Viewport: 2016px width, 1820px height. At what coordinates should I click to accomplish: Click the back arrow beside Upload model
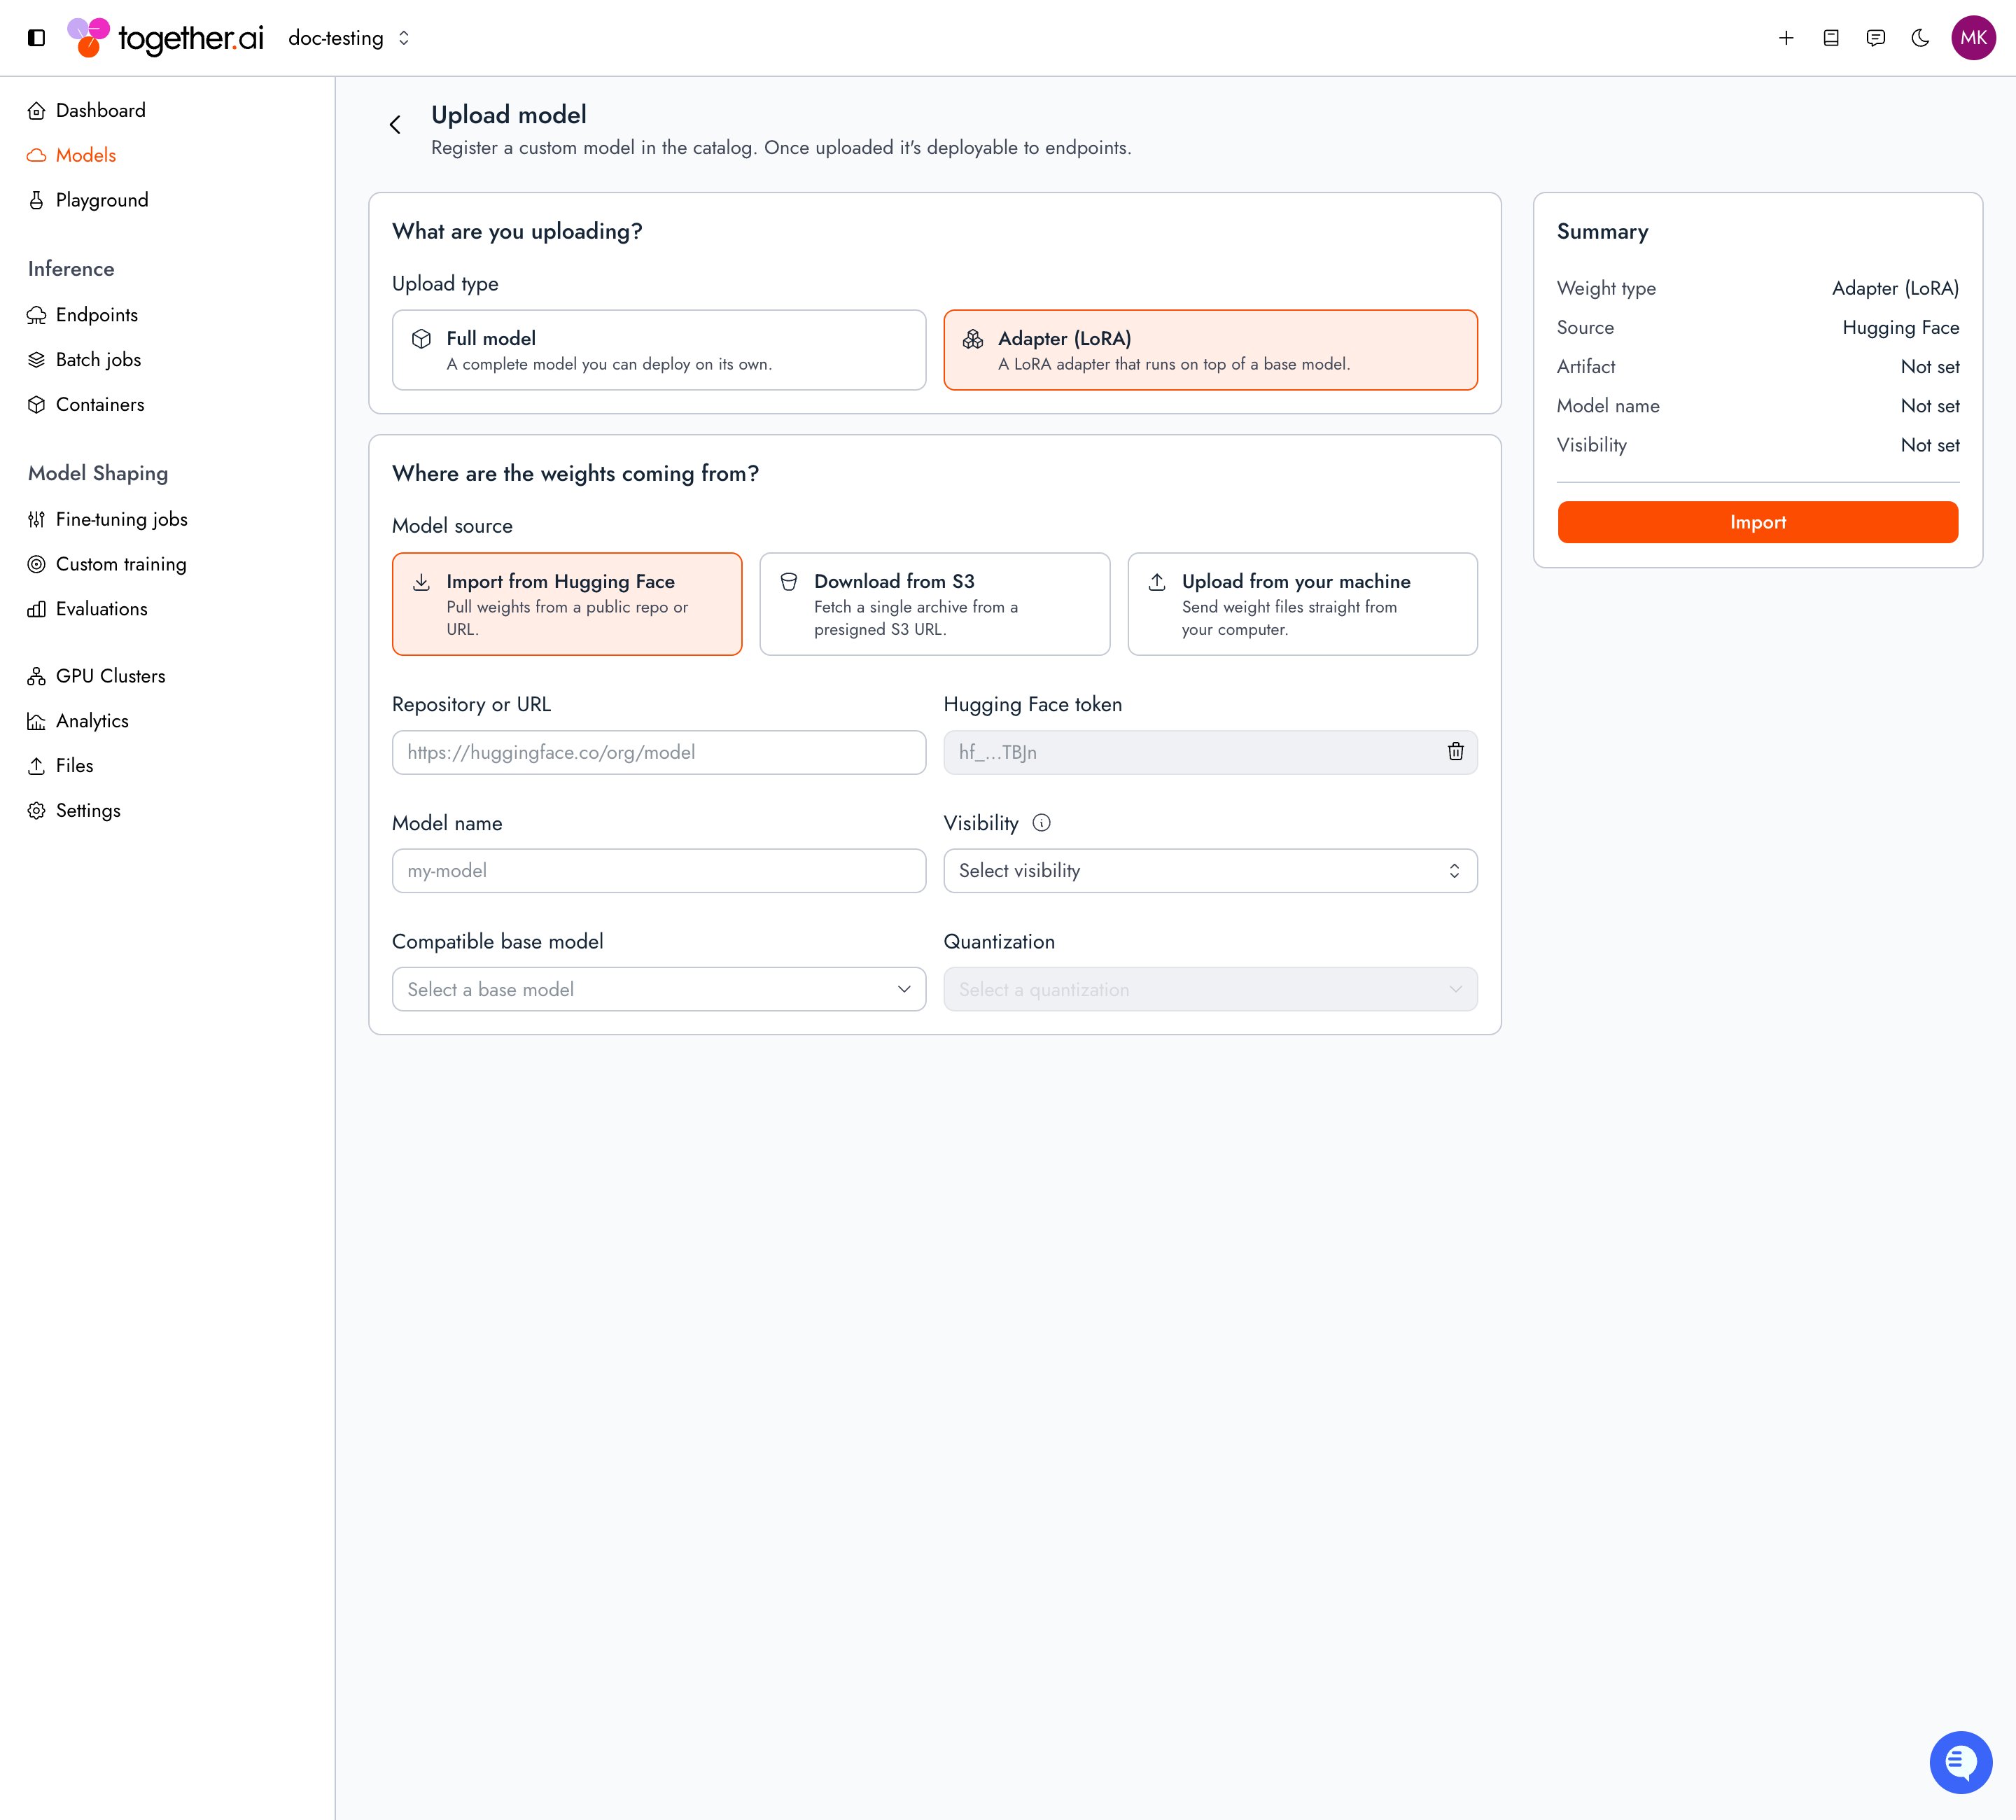(x=395, y=124)
